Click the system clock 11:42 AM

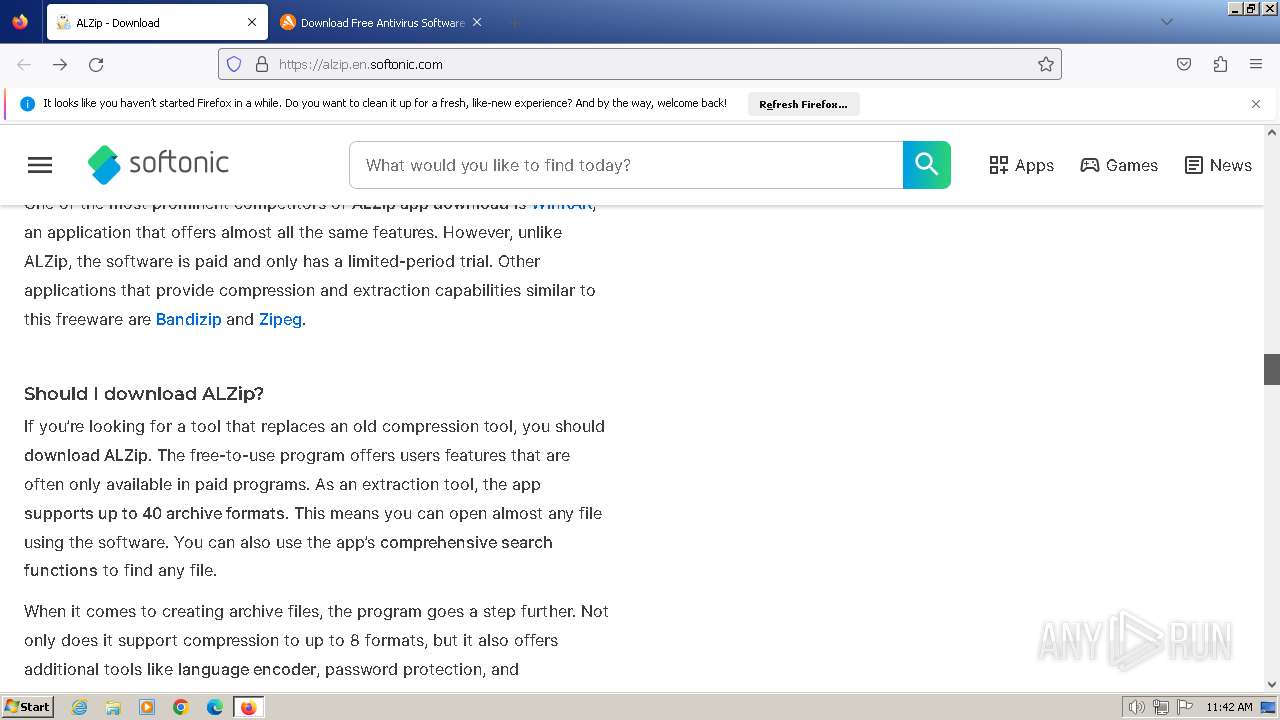pos(1229,707)
